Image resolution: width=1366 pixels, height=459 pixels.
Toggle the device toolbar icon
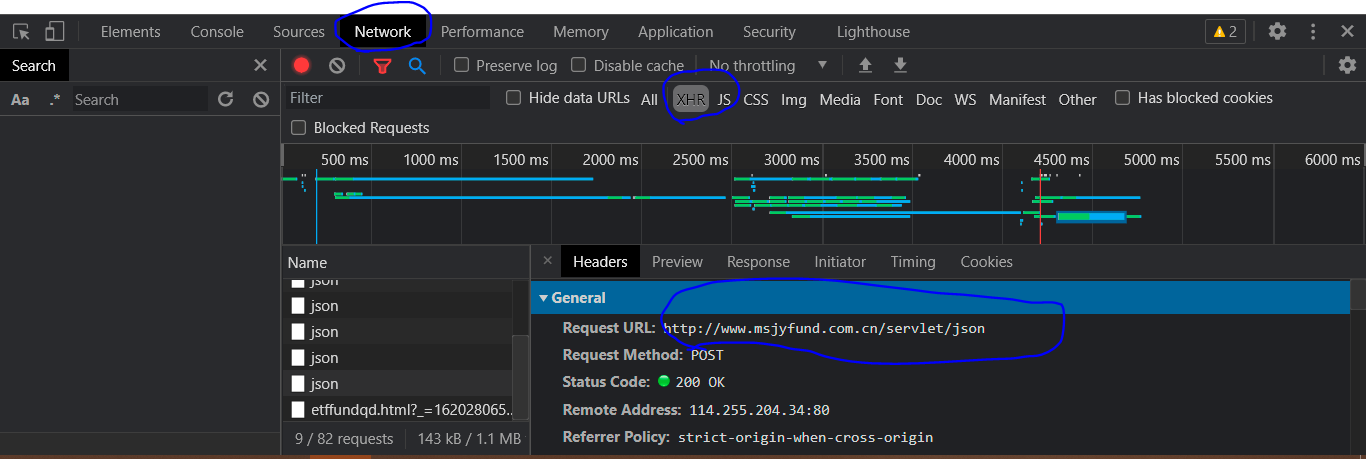click(55, 31)
